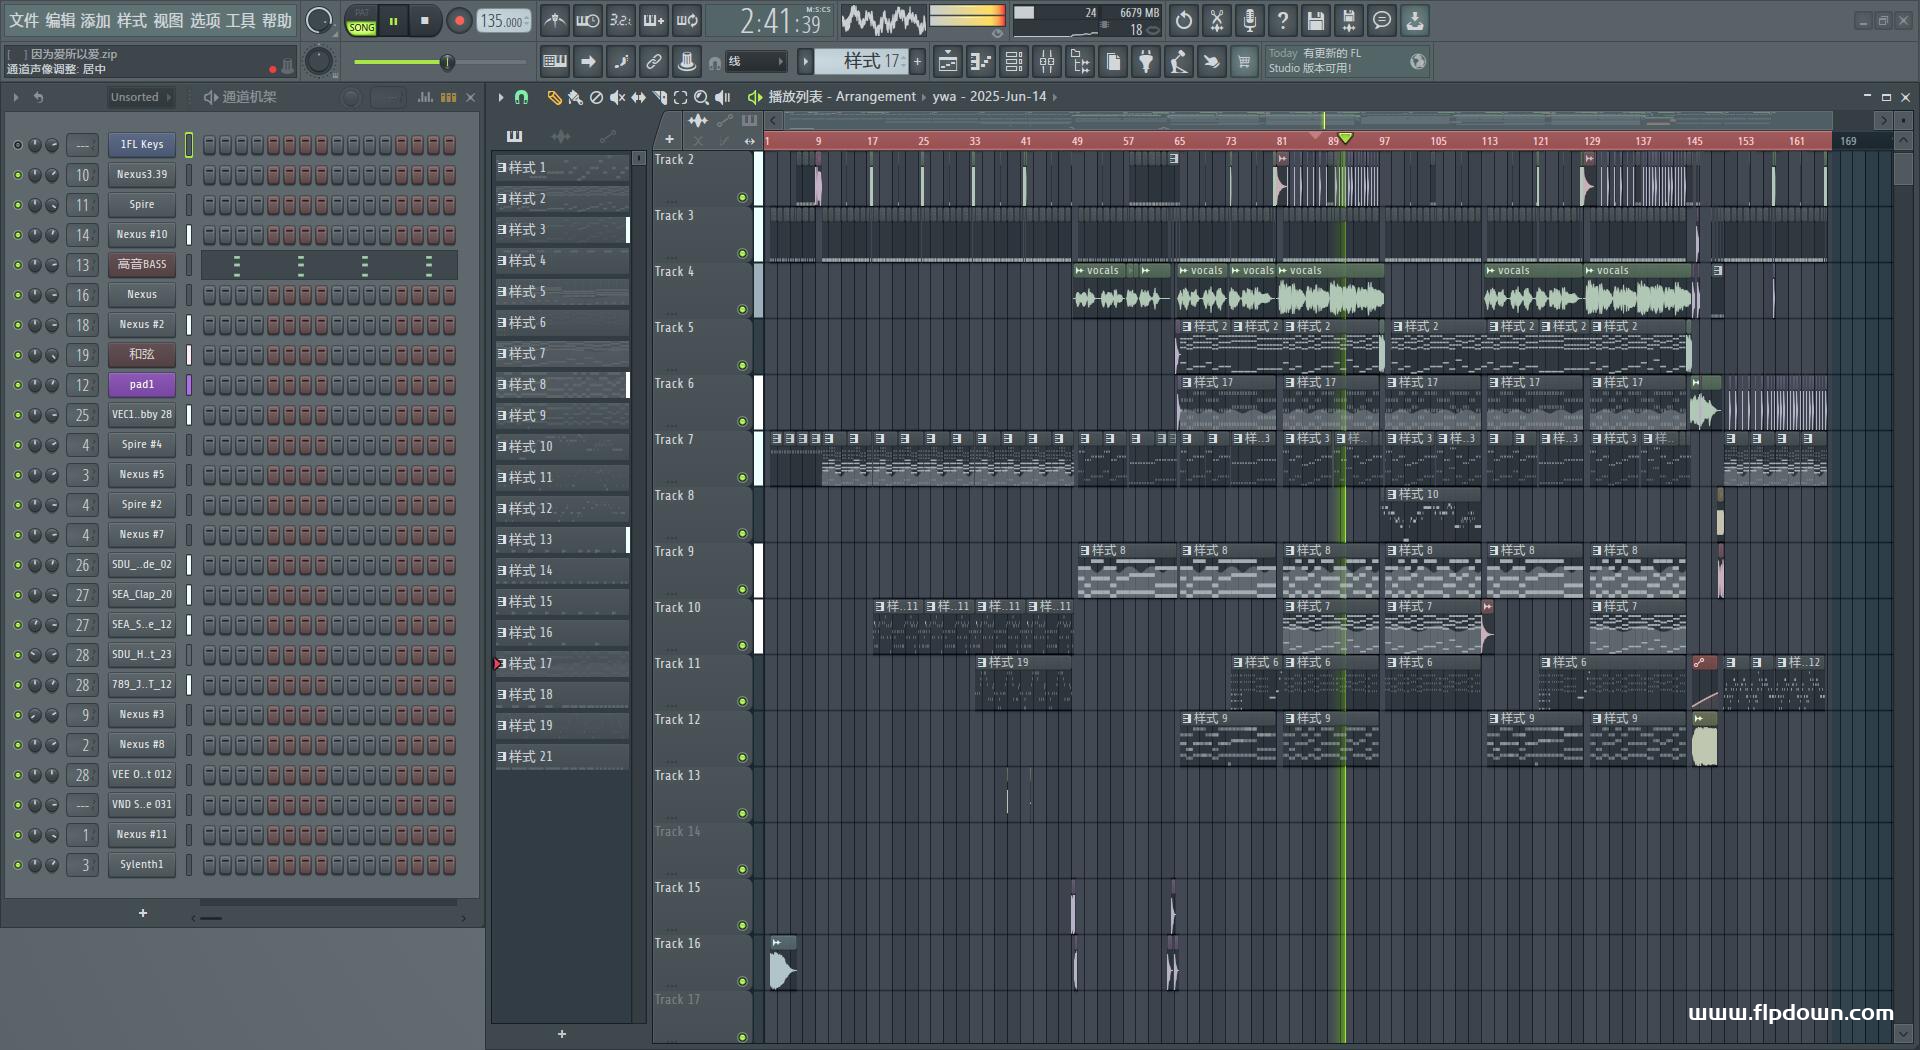
Task: Click the typing keyboard to piano icon
Action: [x=555, y=62]
